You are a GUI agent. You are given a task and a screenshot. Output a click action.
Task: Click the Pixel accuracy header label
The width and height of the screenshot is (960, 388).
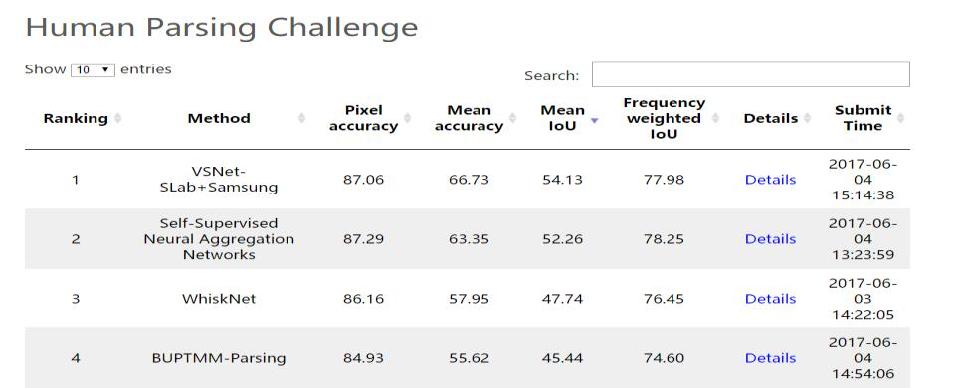(364, 118)
